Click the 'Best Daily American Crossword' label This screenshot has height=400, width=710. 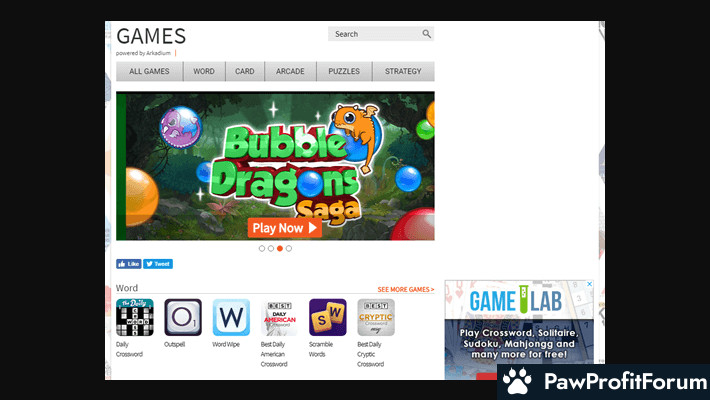[x=274, y=354]
